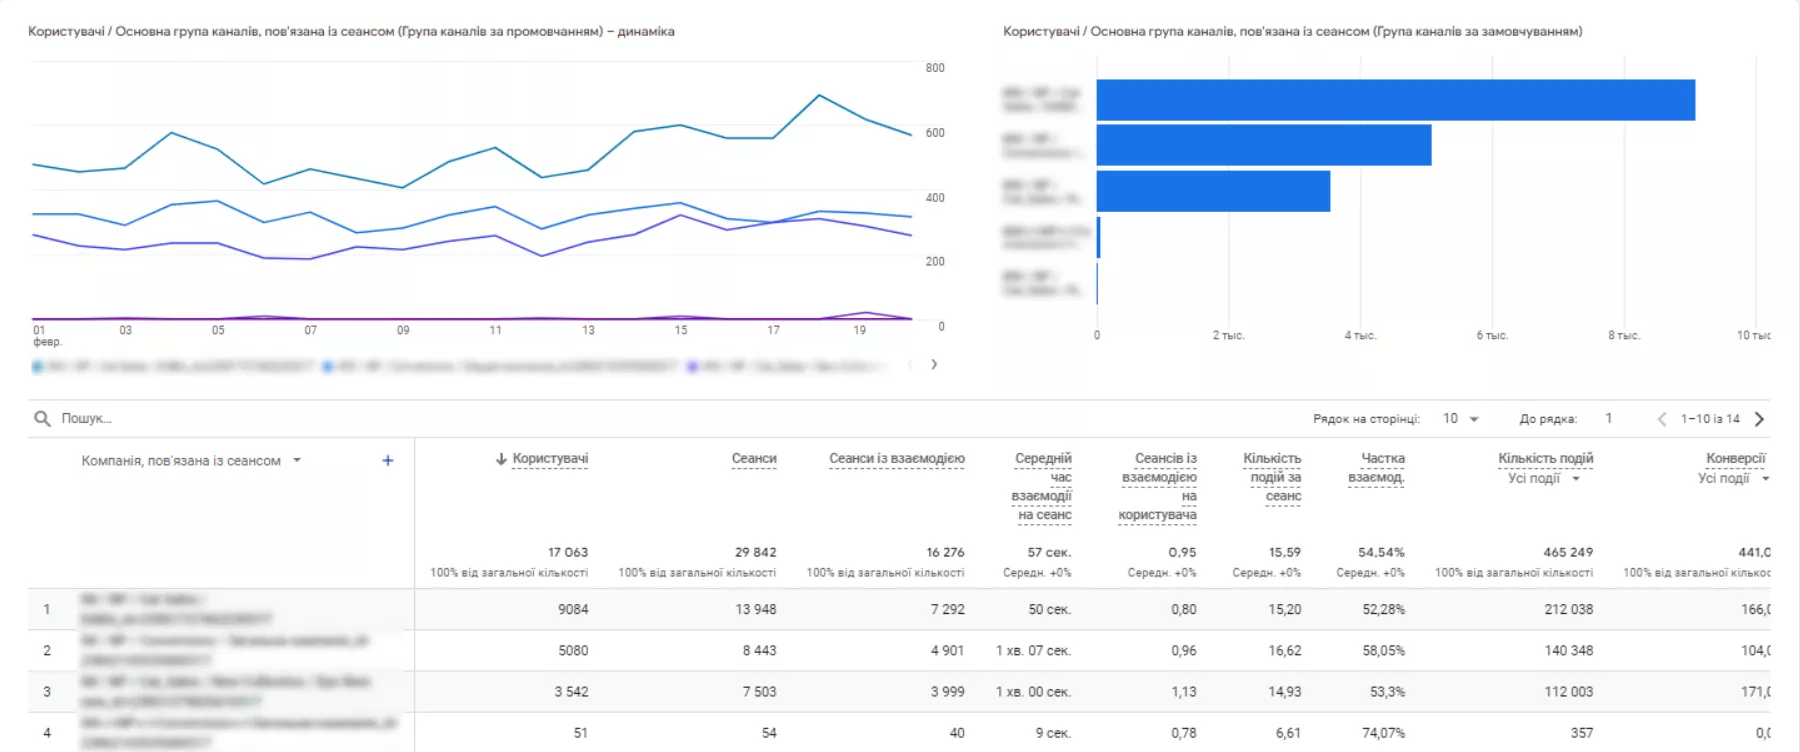Go to the previous table page arrow
The height and width of the screenshot is (752, 1800).
point(1662,419)
